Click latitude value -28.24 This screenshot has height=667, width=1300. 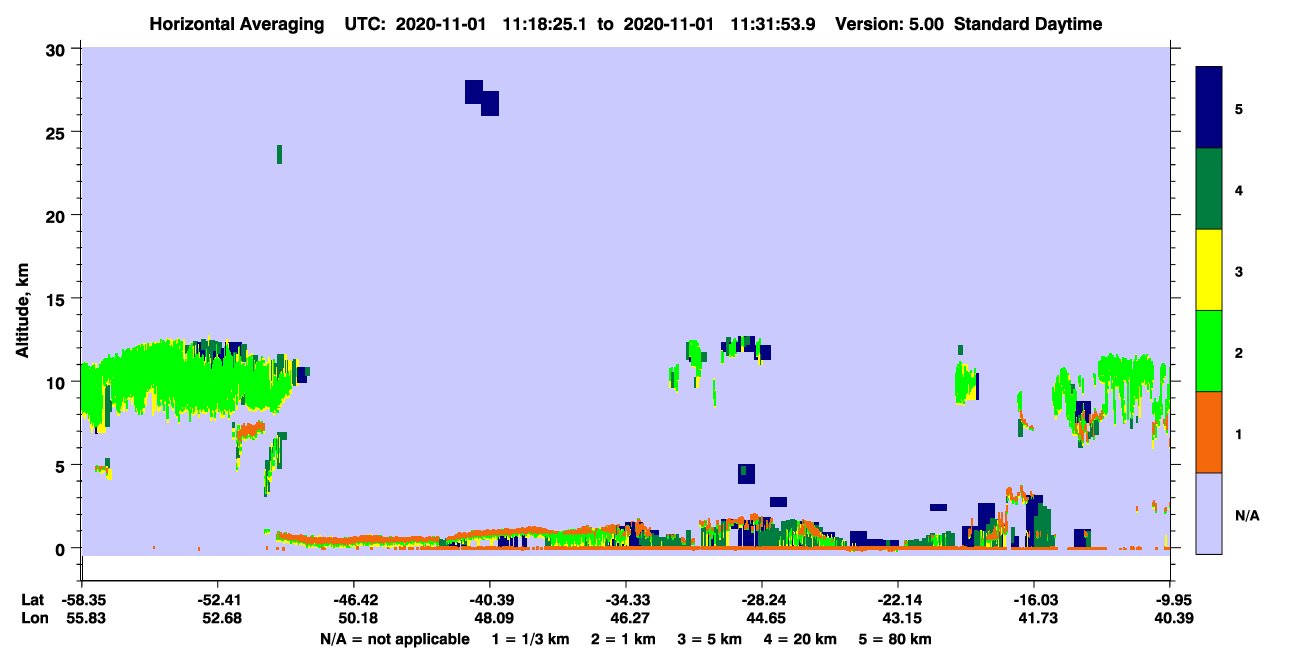pos(761,600)
